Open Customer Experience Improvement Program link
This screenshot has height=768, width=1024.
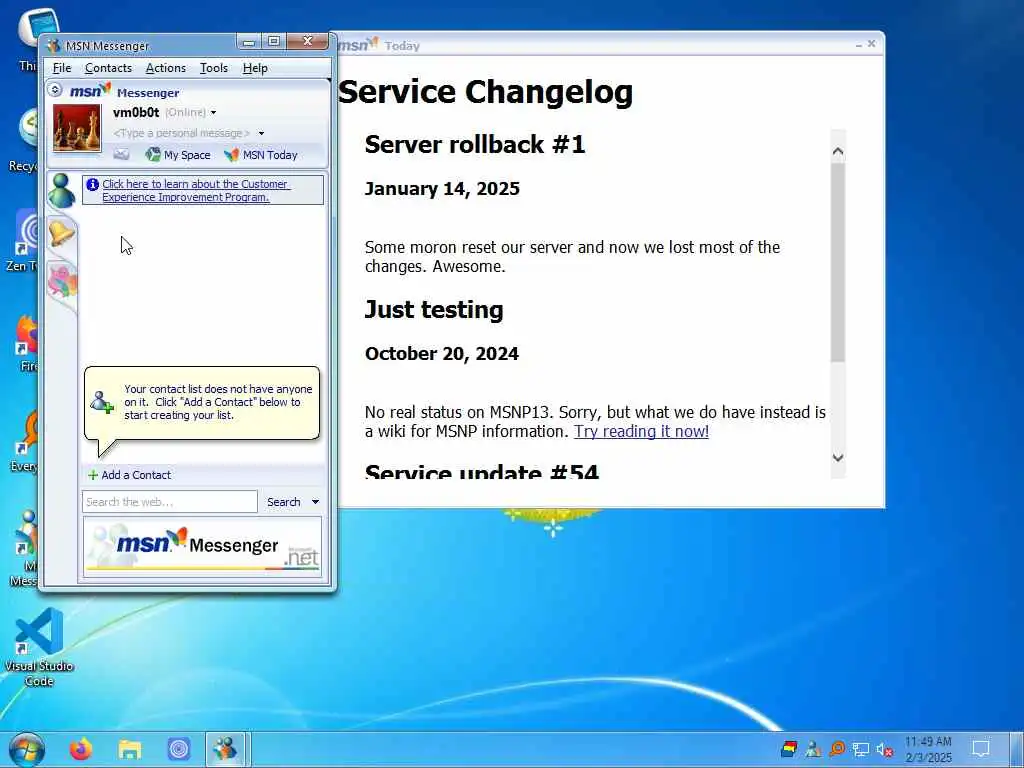(x=195, y=191)
